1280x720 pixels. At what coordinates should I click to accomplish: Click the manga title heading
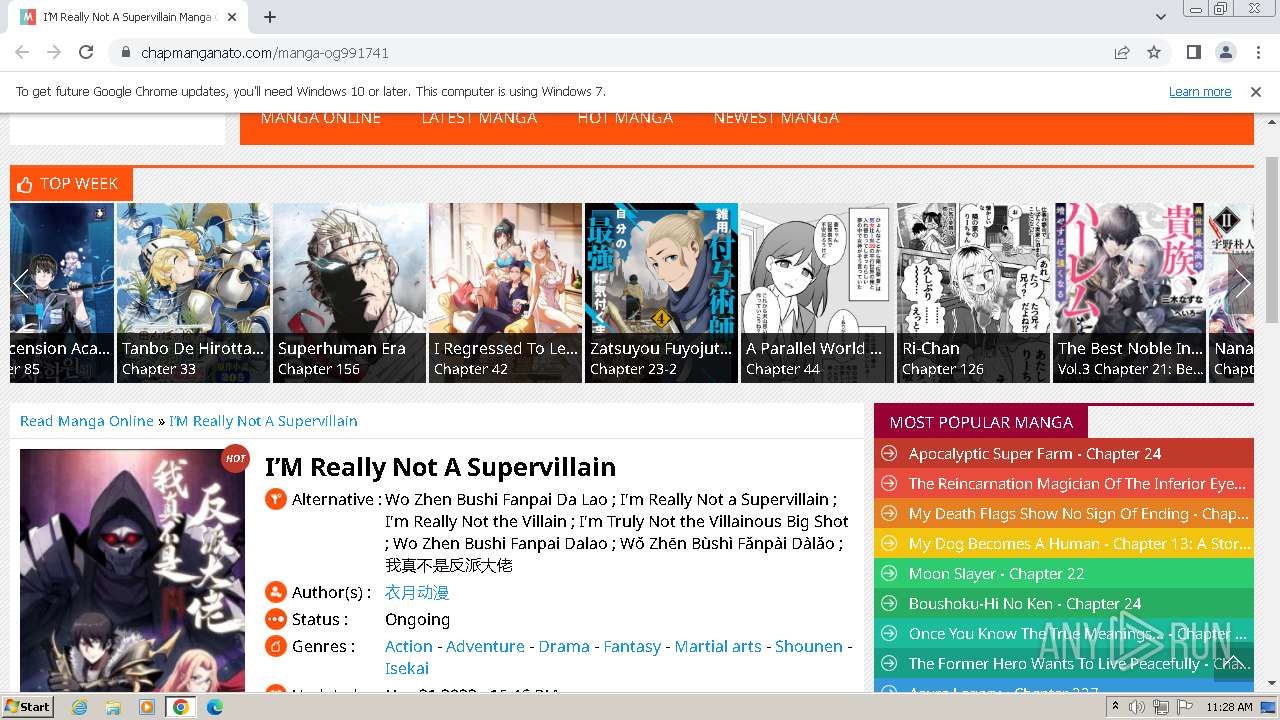pos(440,467)
